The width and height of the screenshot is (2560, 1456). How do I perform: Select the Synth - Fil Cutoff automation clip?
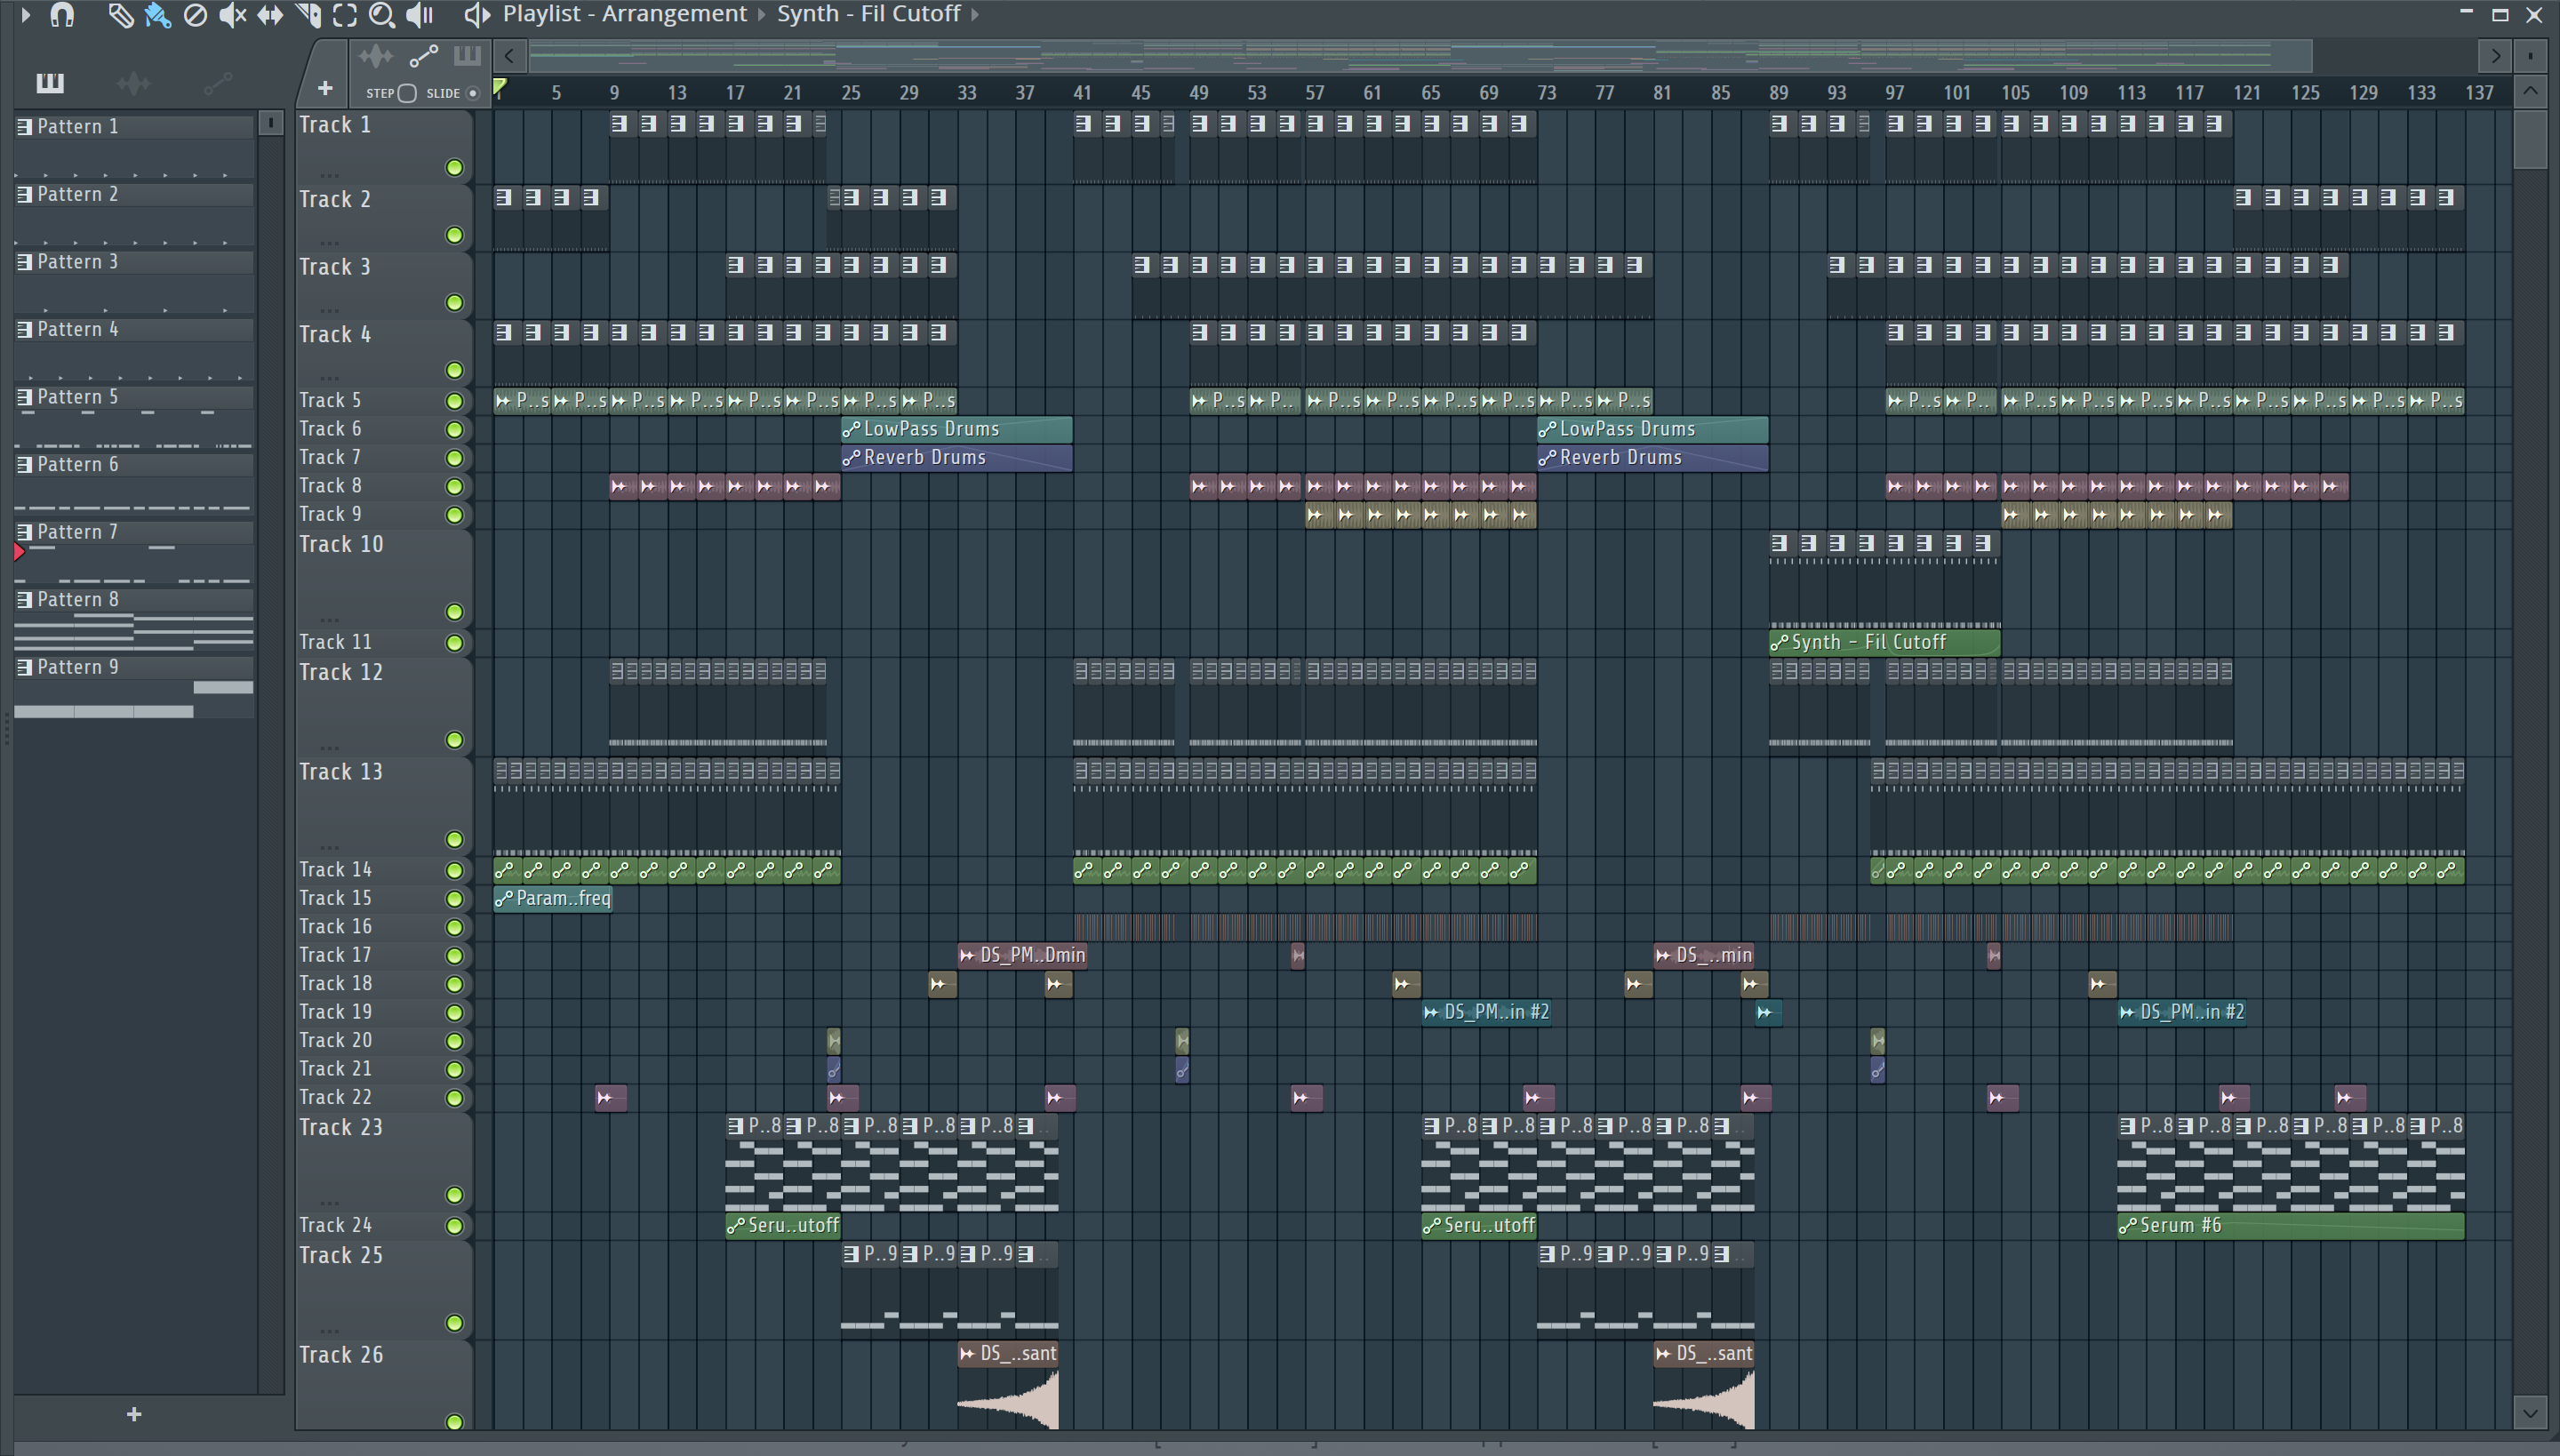click(x=1884, y=643)
